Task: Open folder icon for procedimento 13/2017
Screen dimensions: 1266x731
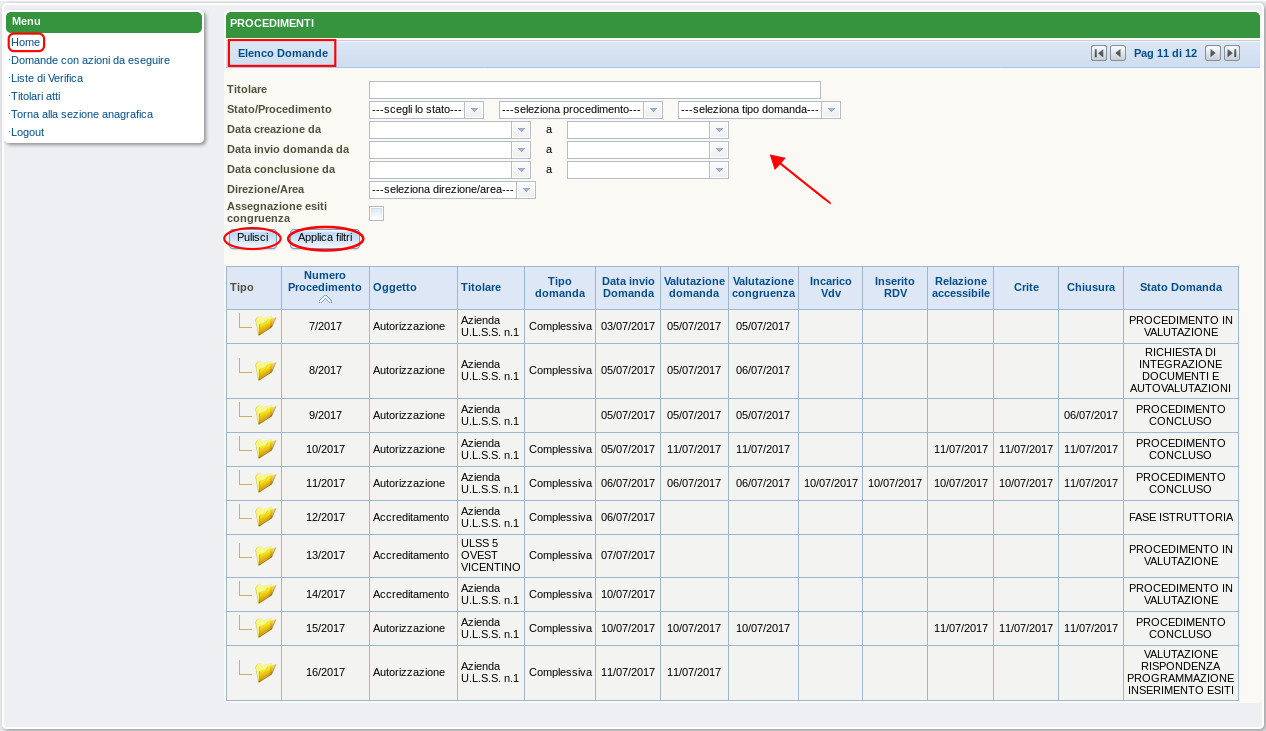Action: coord(265,555)
